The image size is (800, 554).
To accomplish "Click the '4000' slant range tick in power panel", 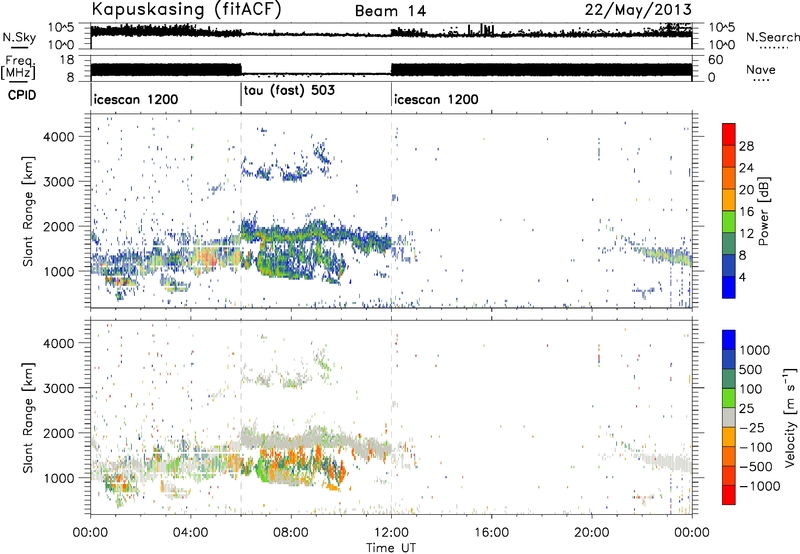I will pos(59,137).
